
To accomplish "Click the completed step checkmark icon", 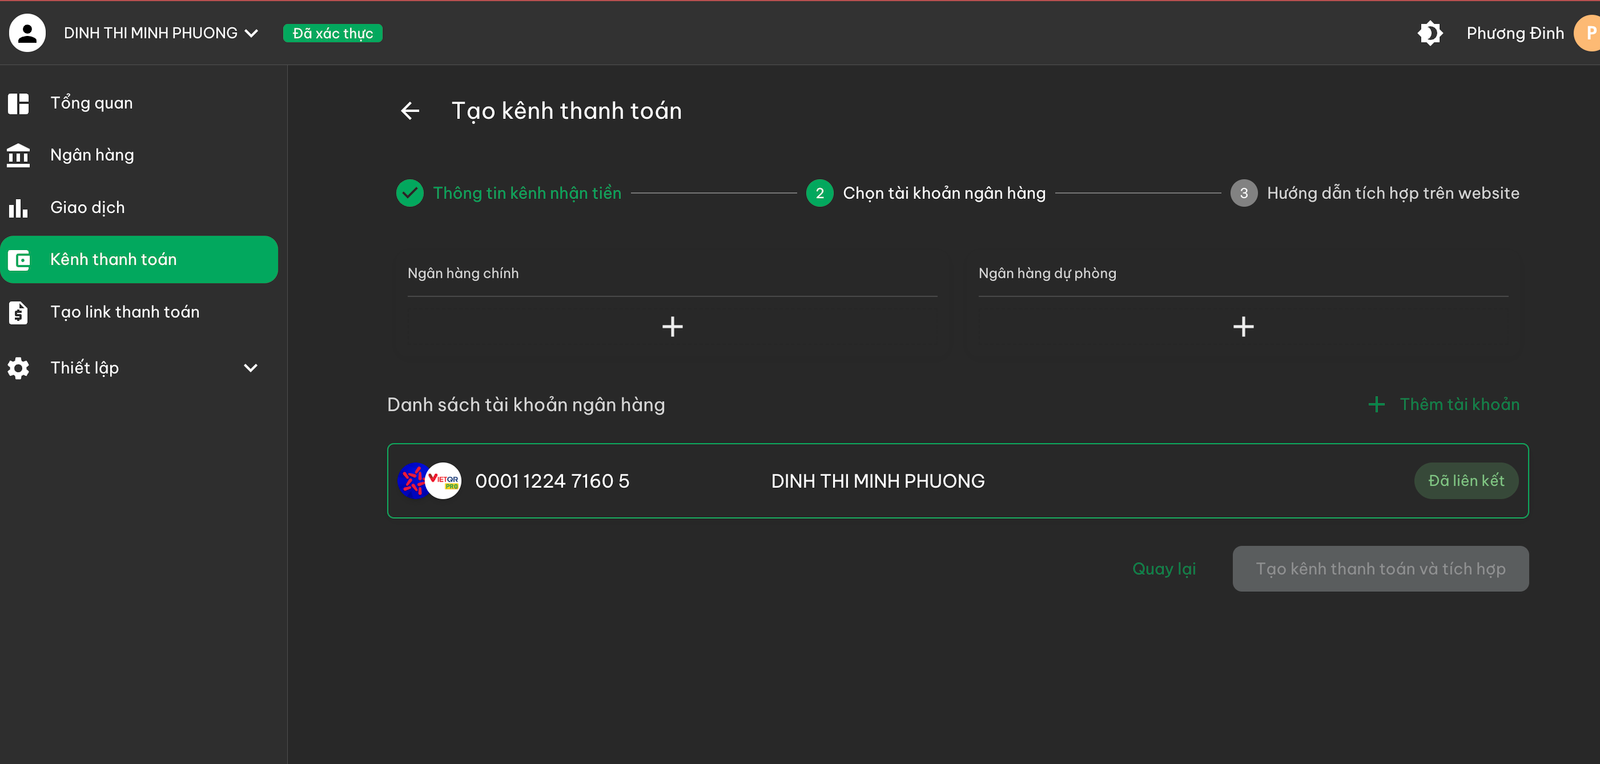I will (410, 193).
